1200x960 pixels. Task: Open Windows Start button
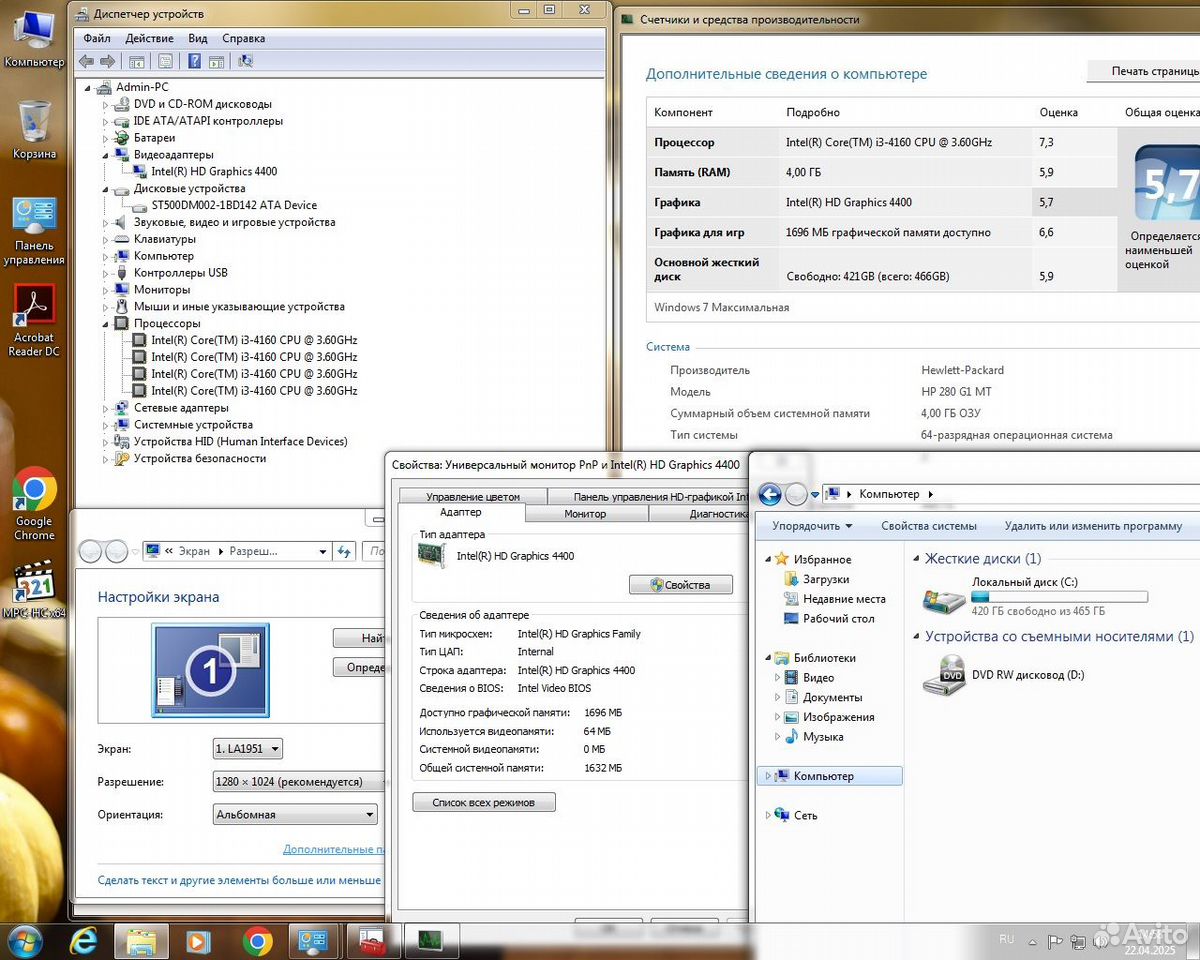(x=24, y=941)
